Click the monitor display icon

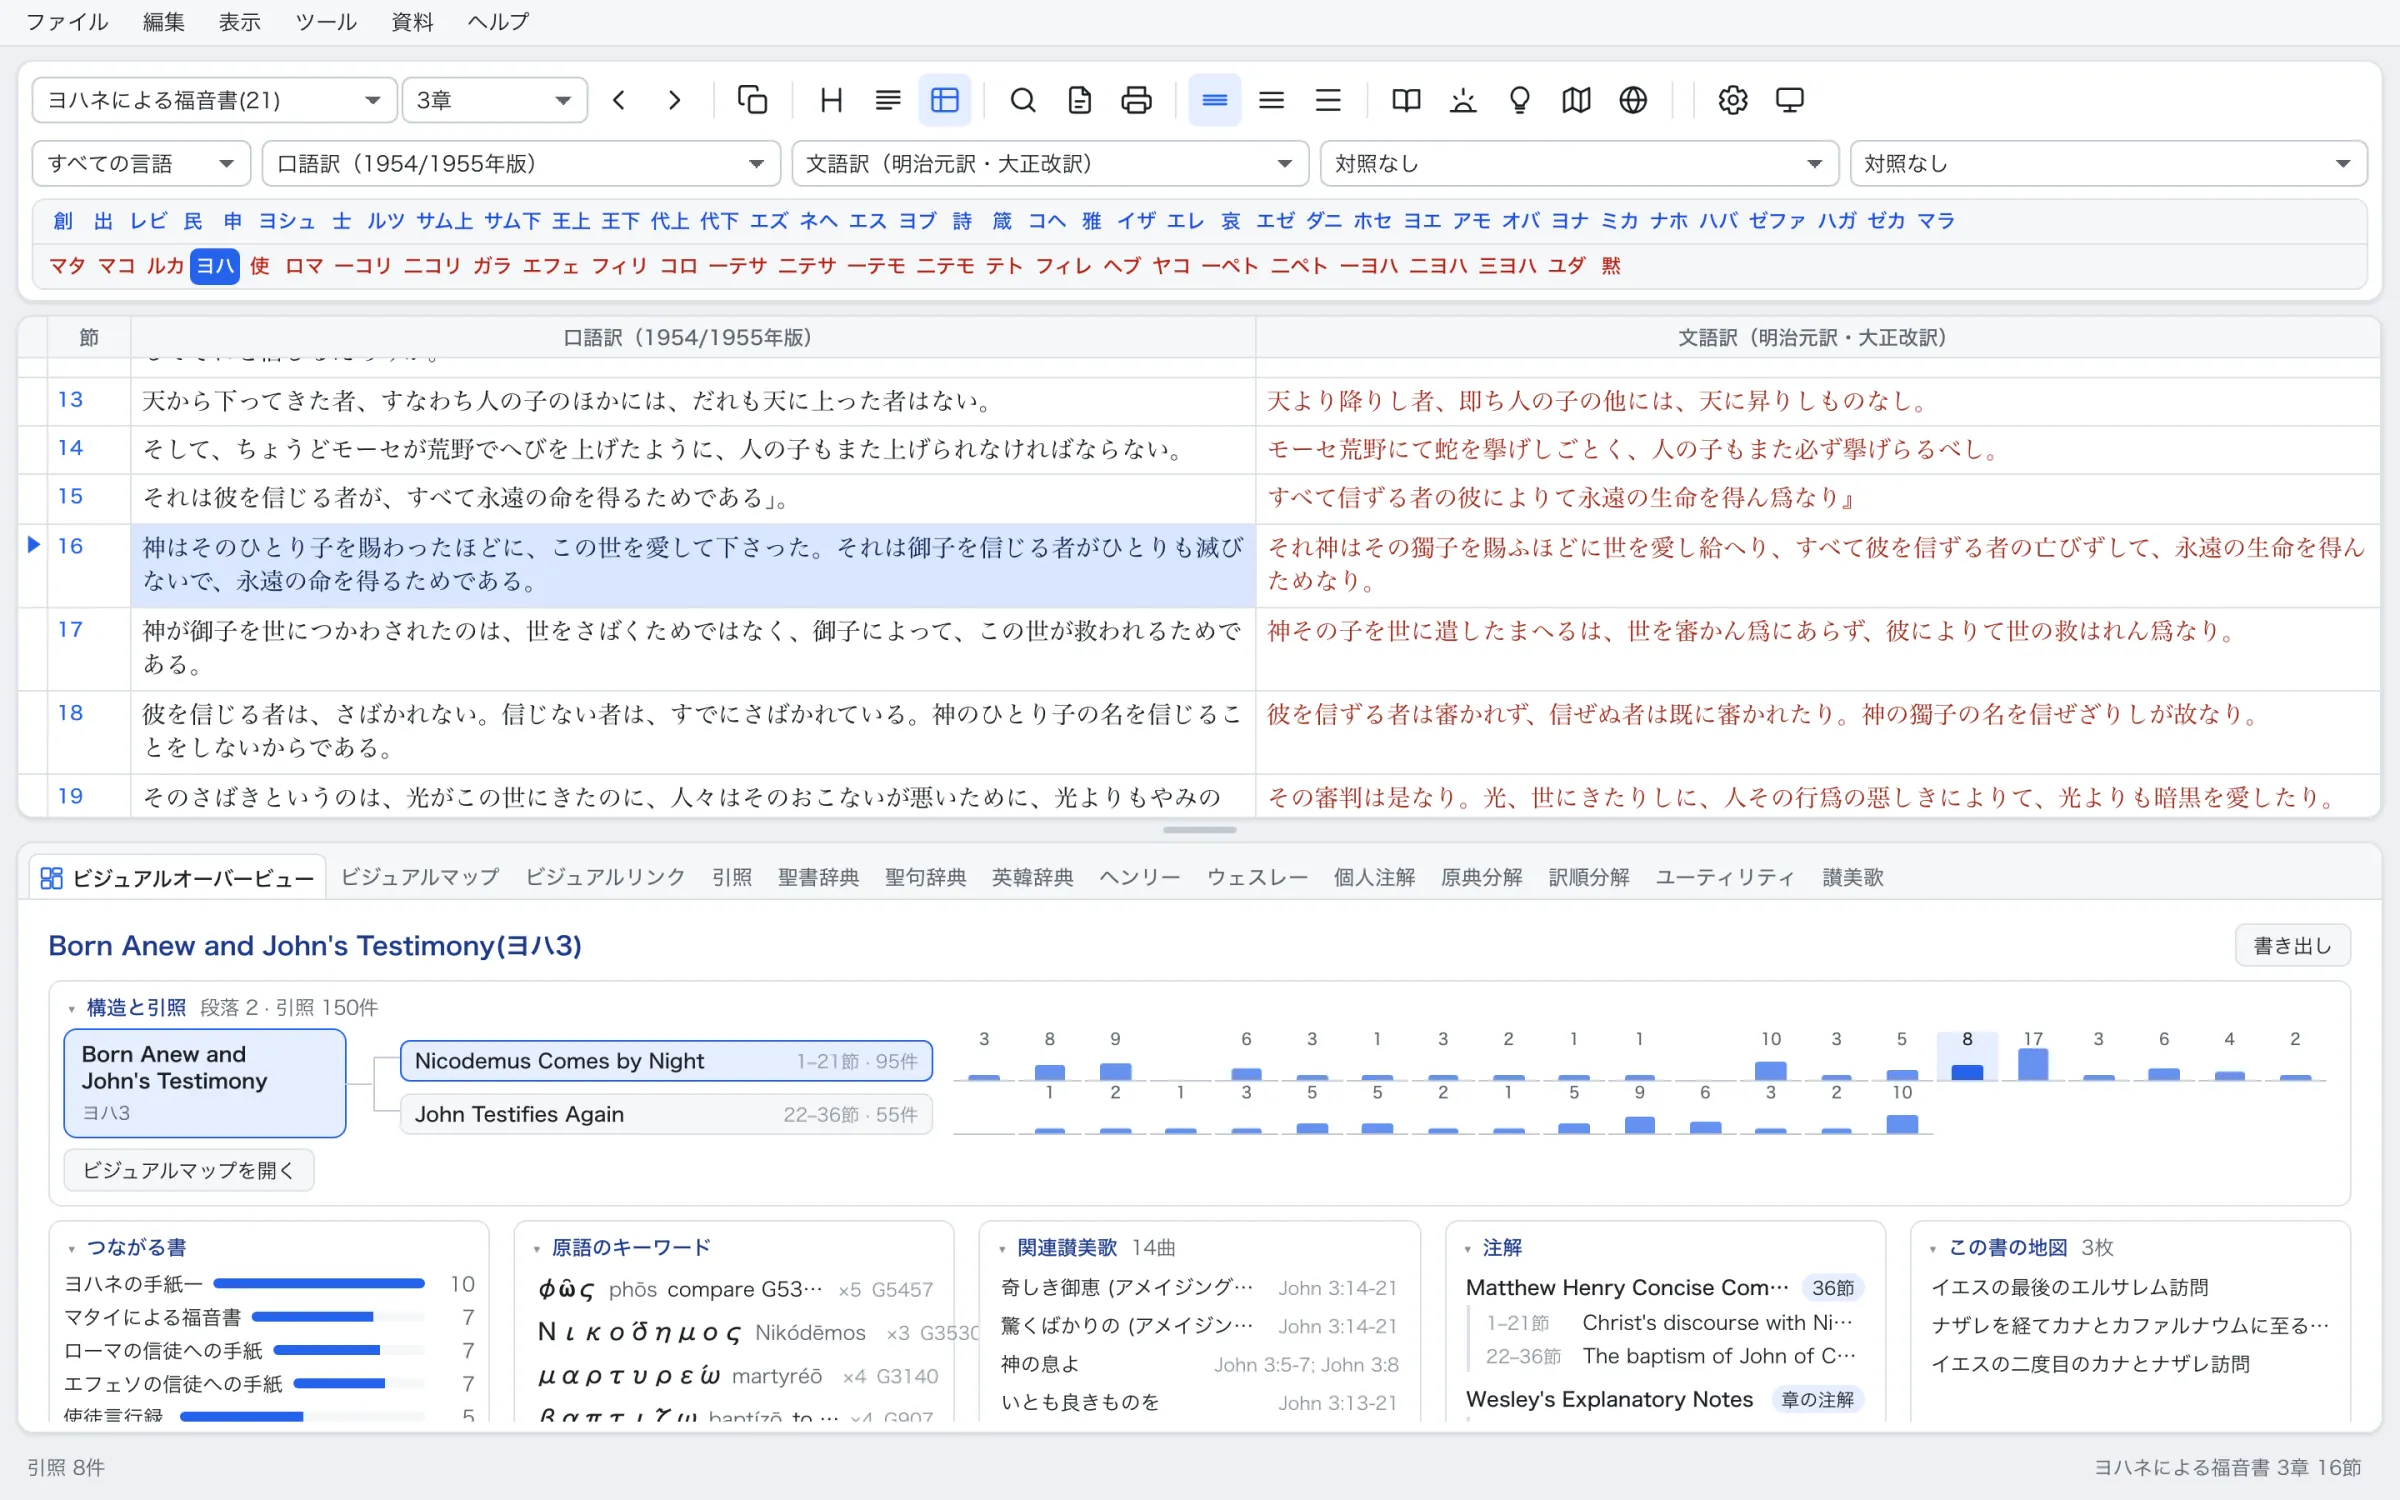[1790, 100]
